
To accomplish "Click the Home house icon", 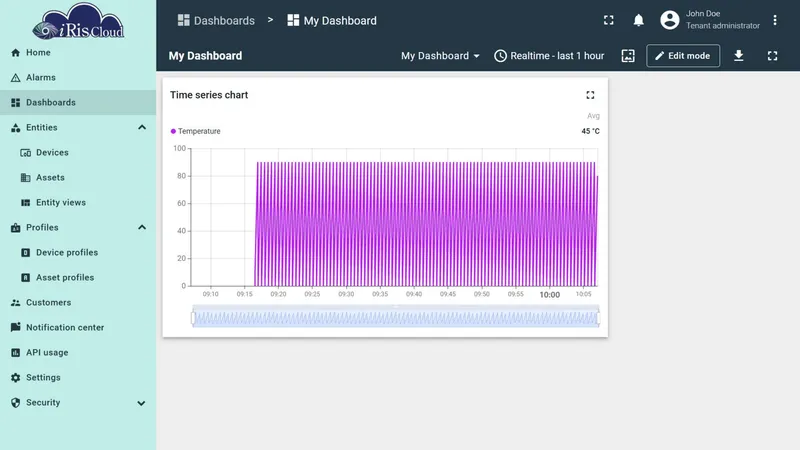I will (15, 53).
